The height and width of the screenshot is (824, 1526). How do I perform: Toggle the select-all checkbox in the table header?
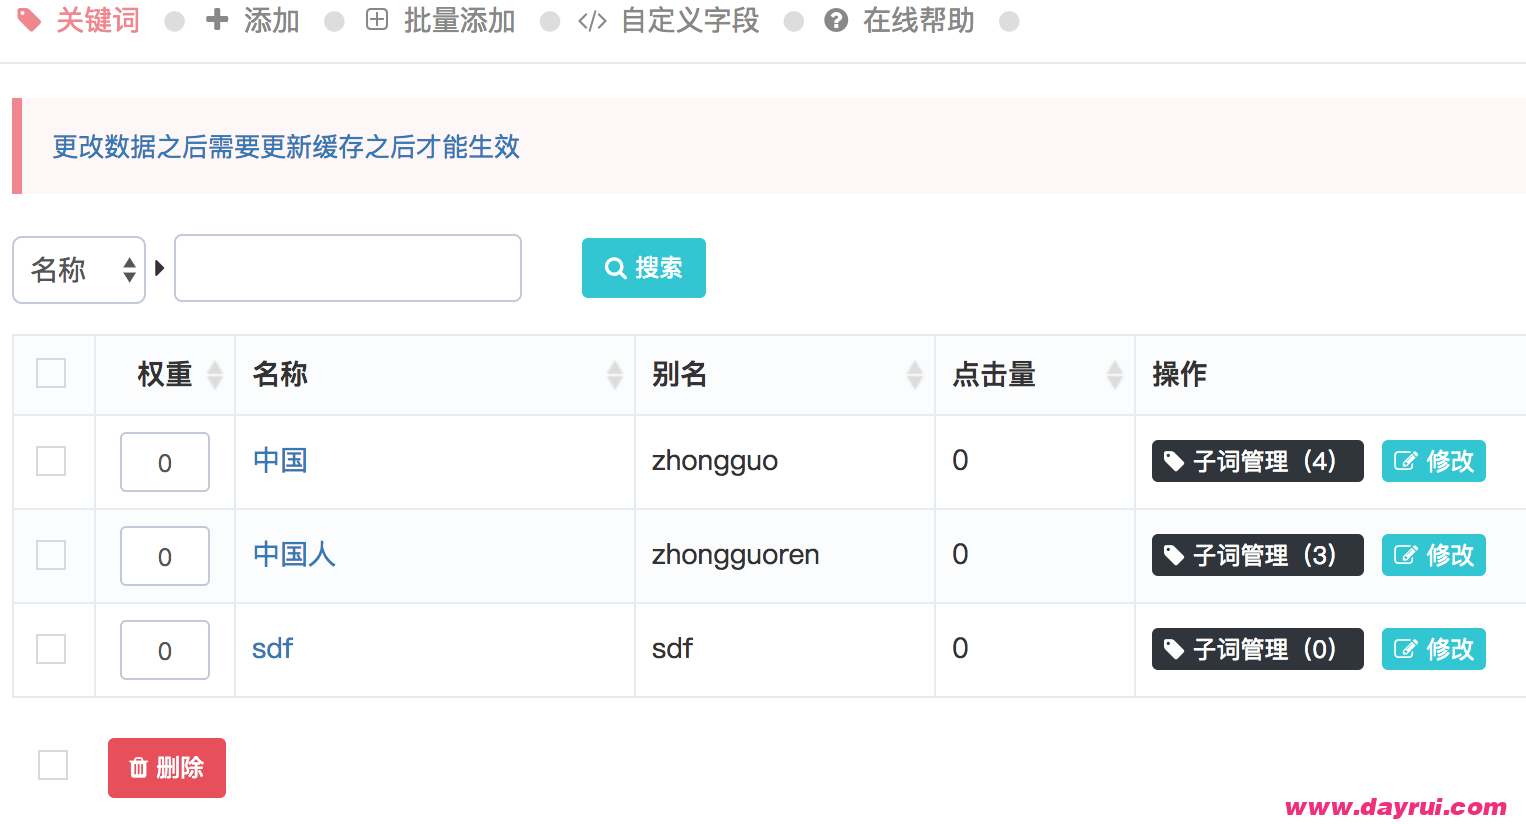point(51,373)
